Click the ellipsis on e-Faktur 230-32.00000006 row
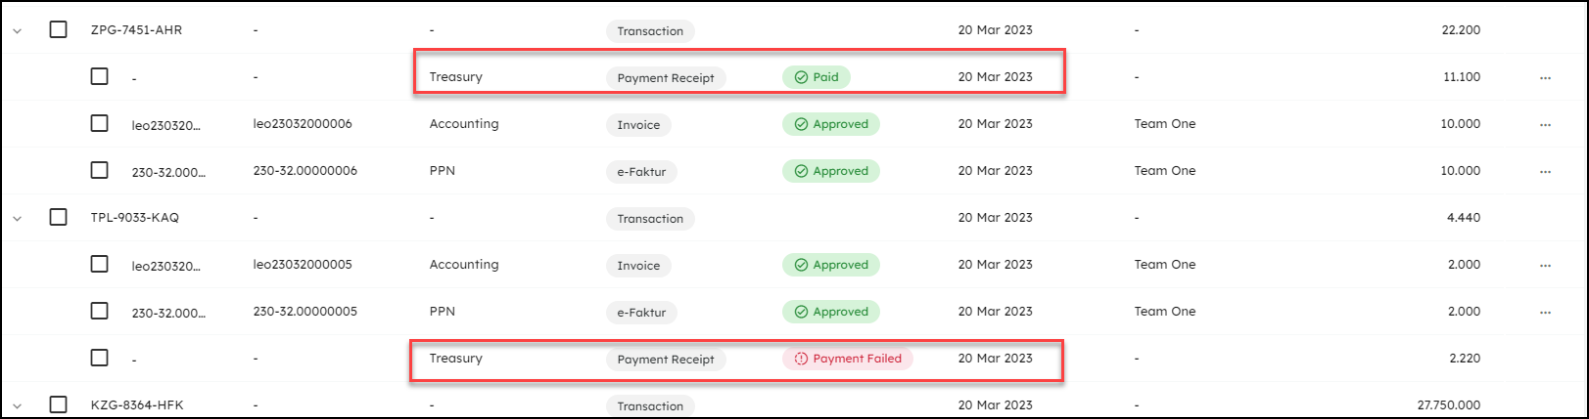Screen dimensions: 1589x419 click(x=1545, y=171)
